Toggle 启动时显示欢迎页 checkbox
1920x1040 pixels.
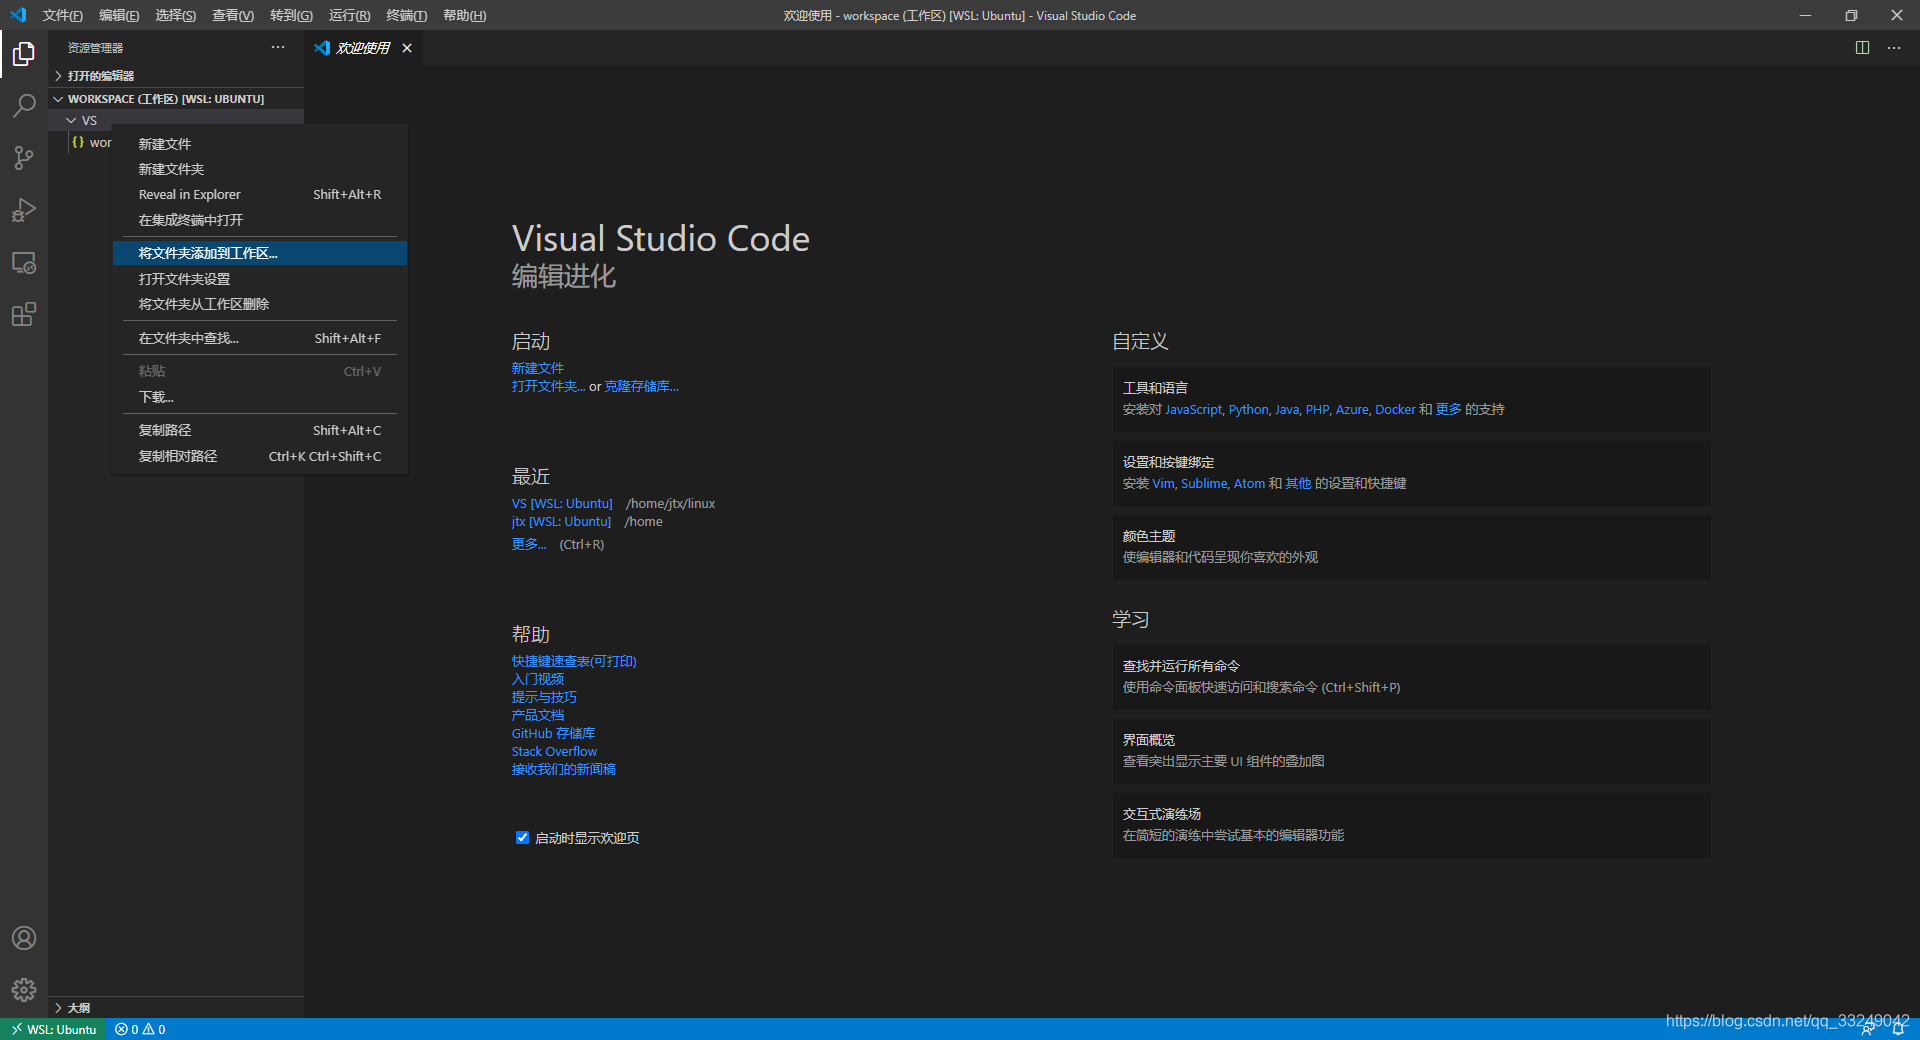click(522, 838)
